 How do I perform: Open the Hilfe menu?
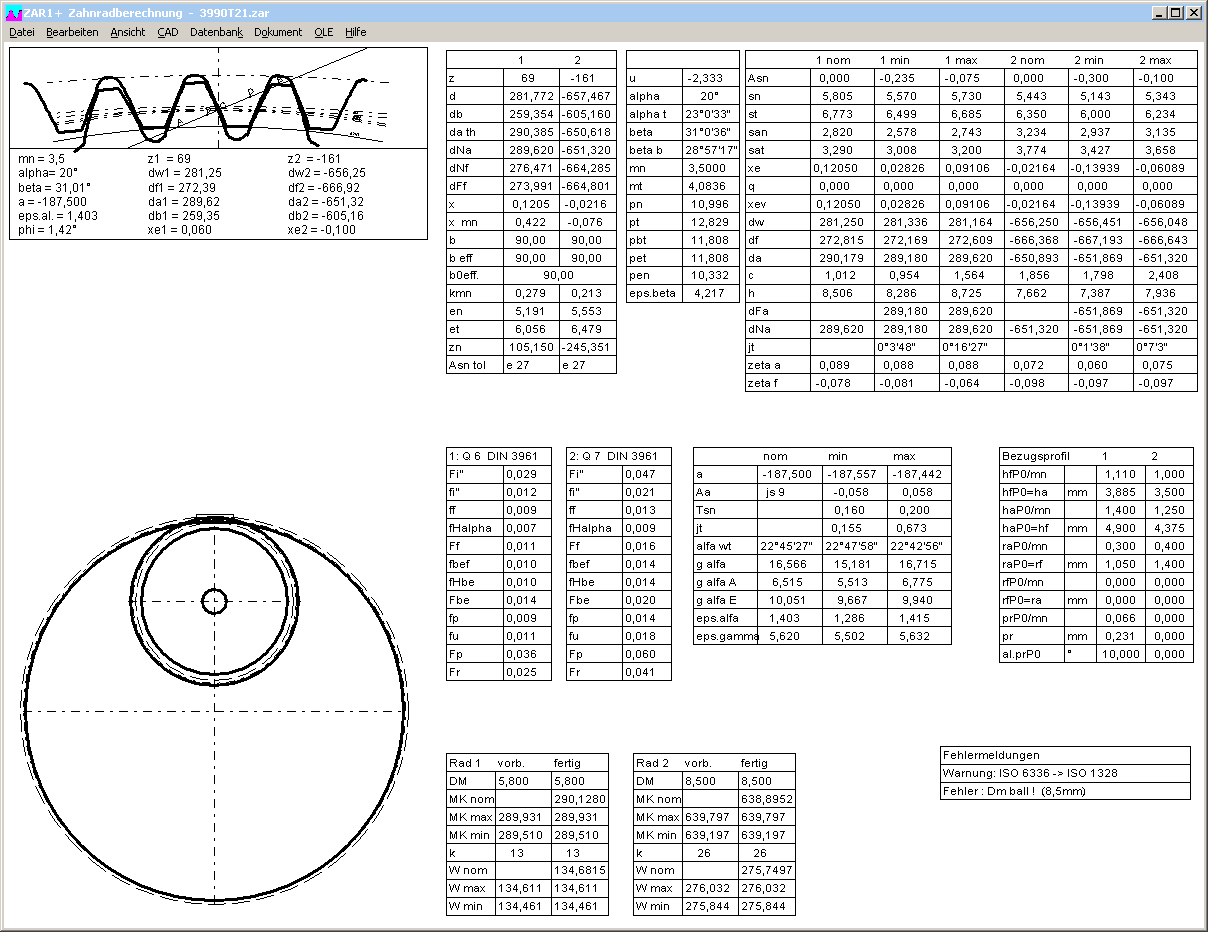click(356, 32)
